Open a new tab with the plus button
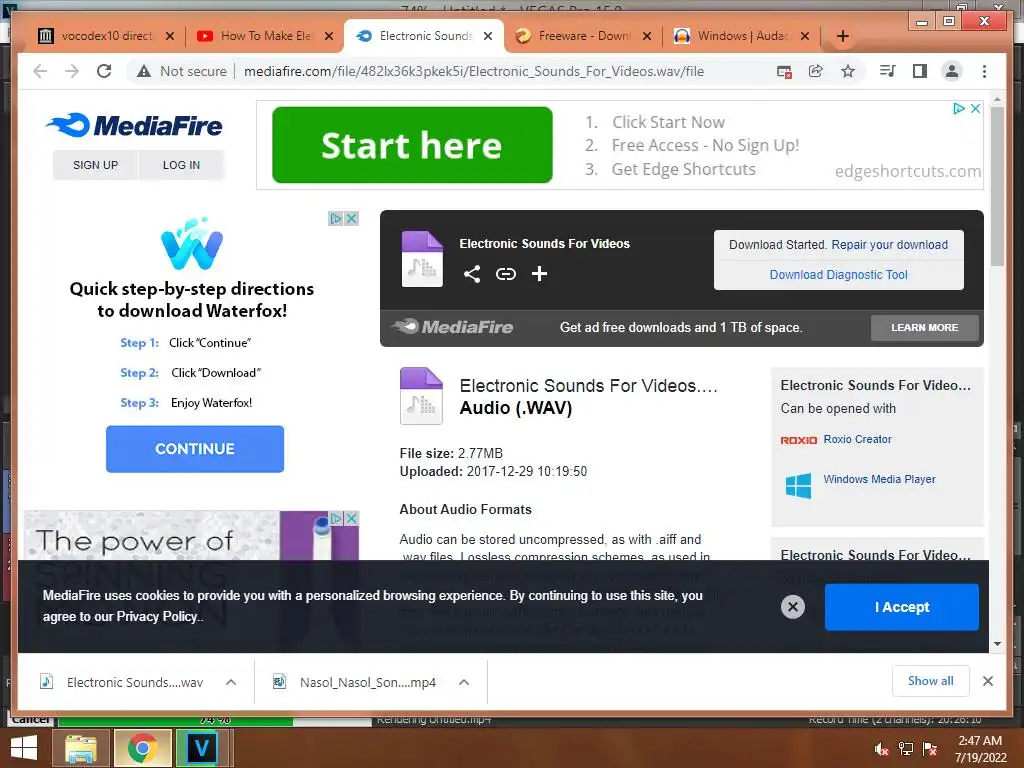 tap(842, 36)
